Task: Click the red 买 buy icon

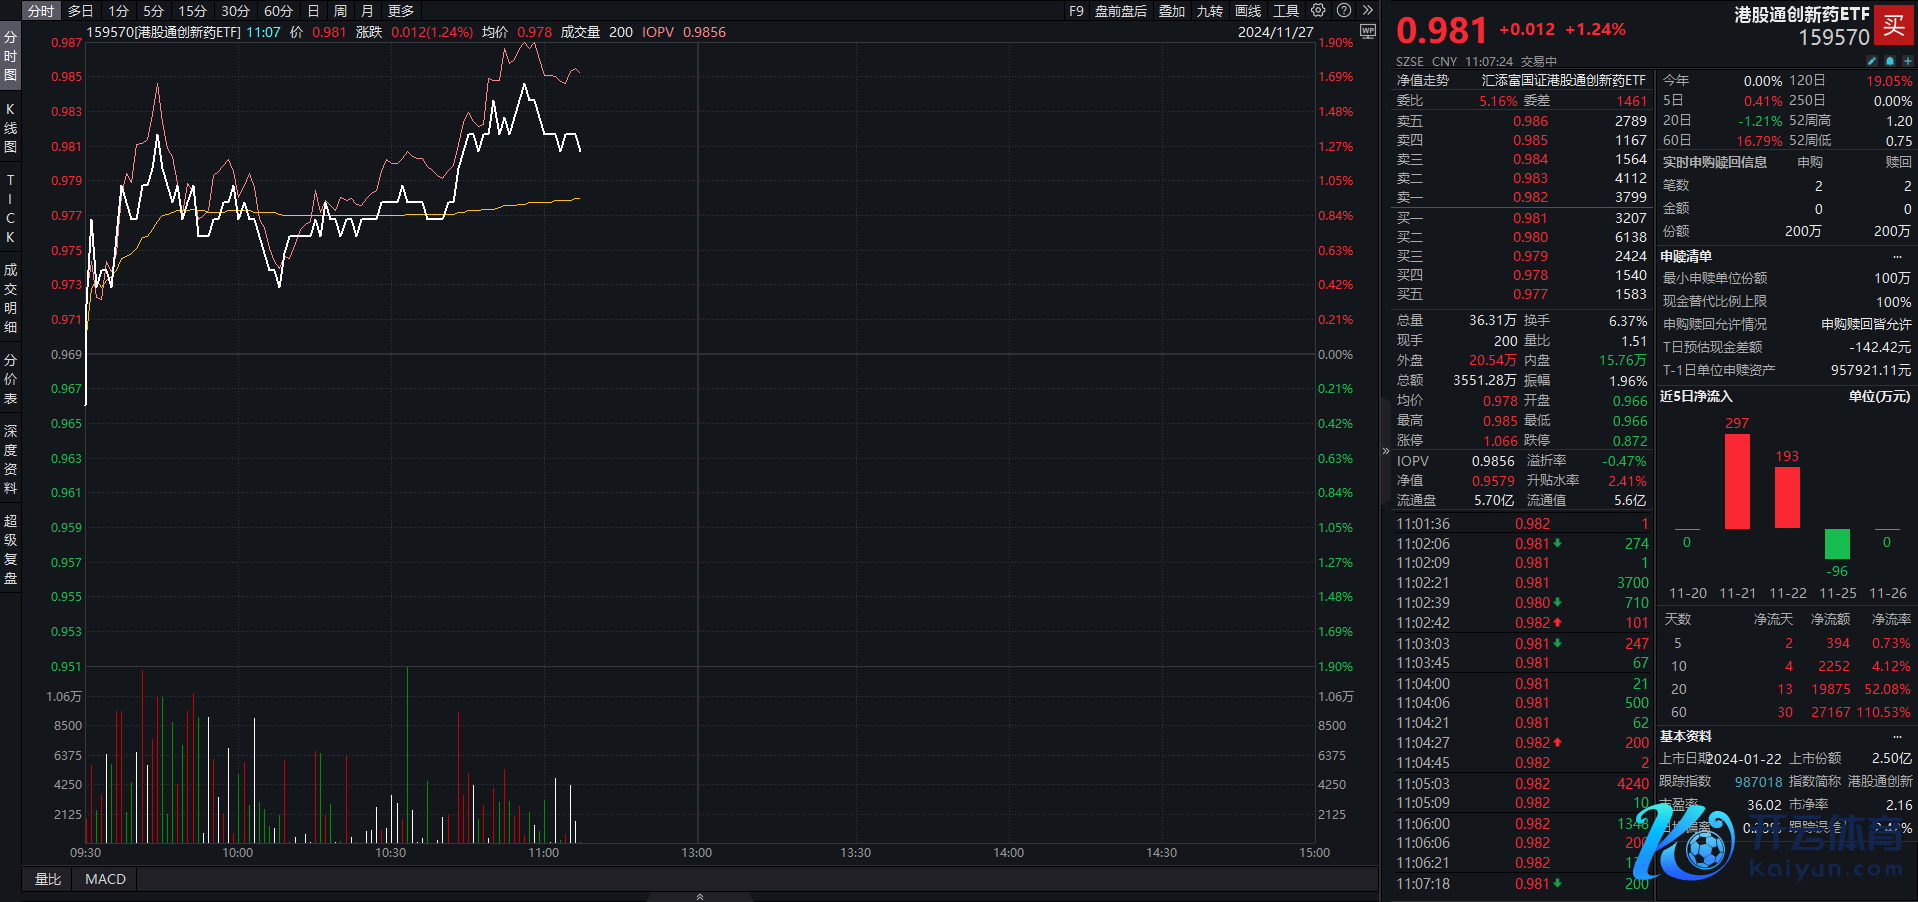Action: click(x=1894, y=25)
